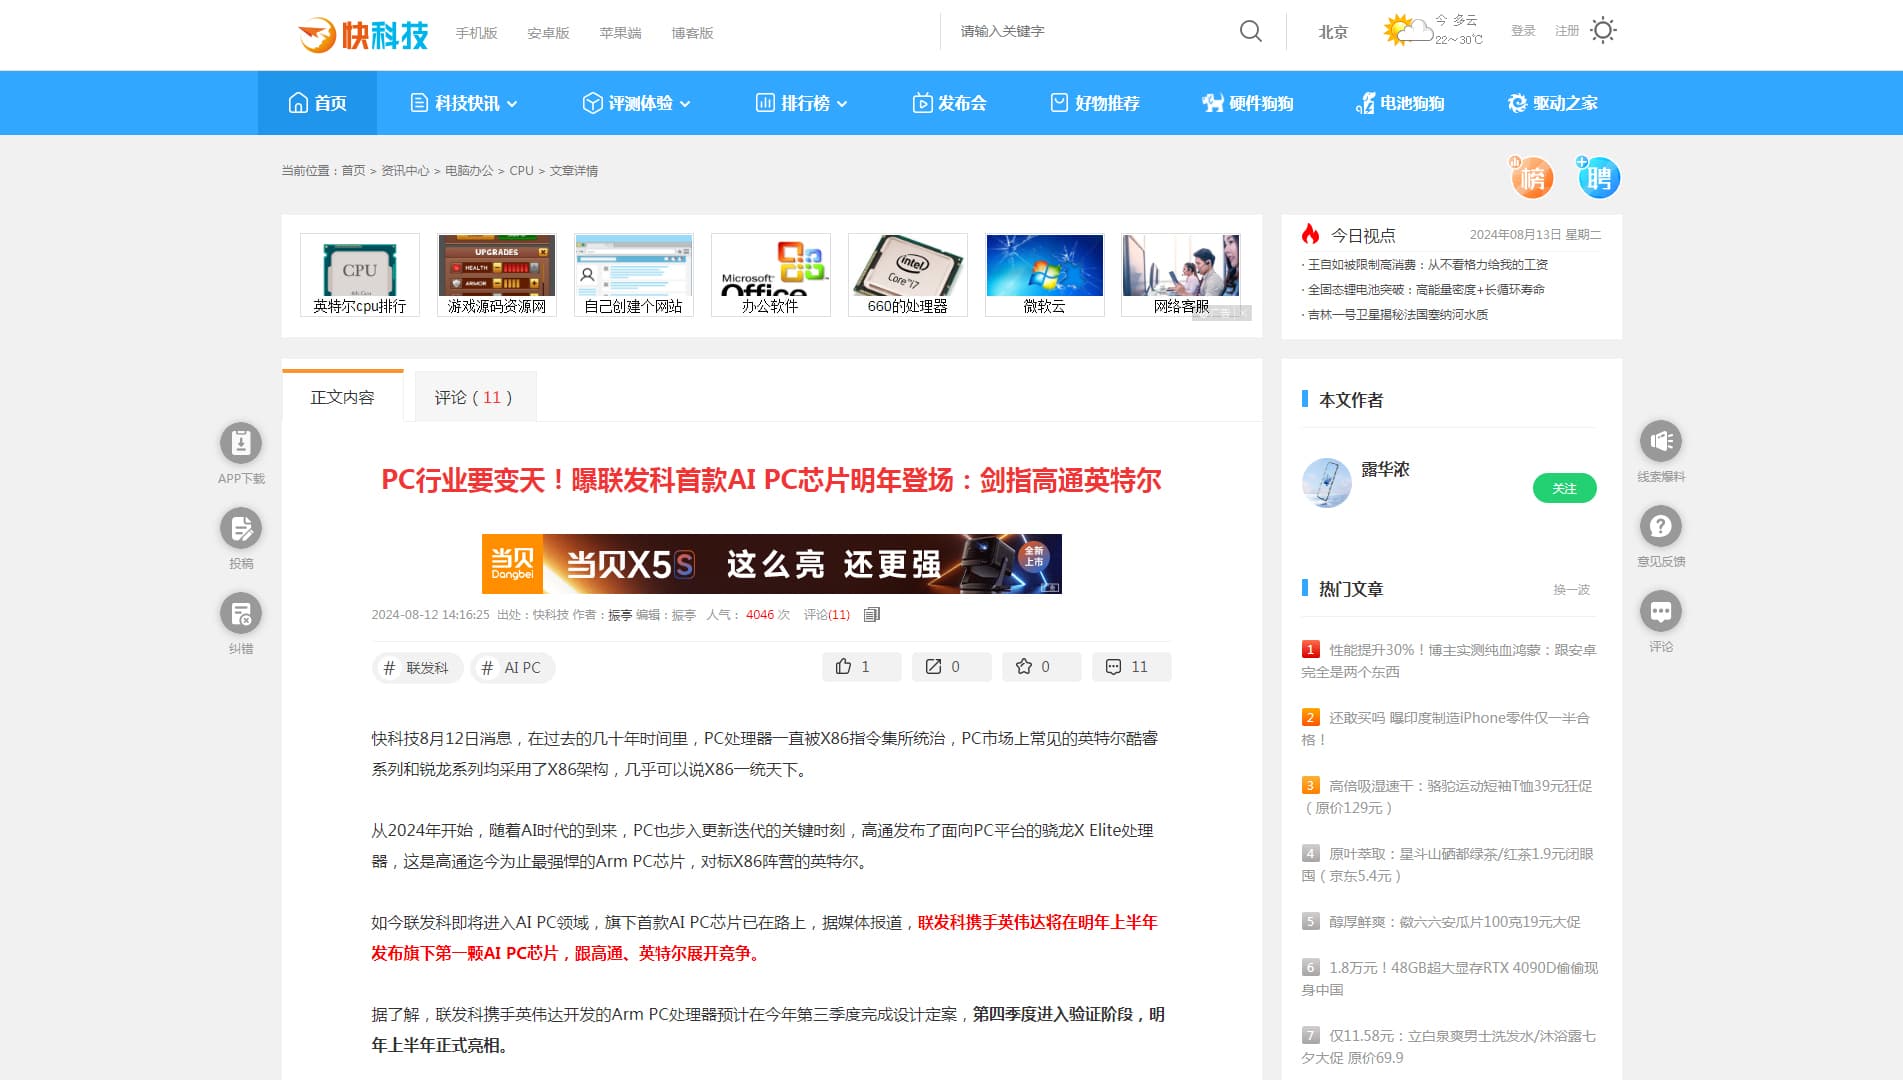This screenshot has height=1080, width=1903.
Task: Open the 英特尔cpu排行 thumbnail
Action: tap(360, 275)
